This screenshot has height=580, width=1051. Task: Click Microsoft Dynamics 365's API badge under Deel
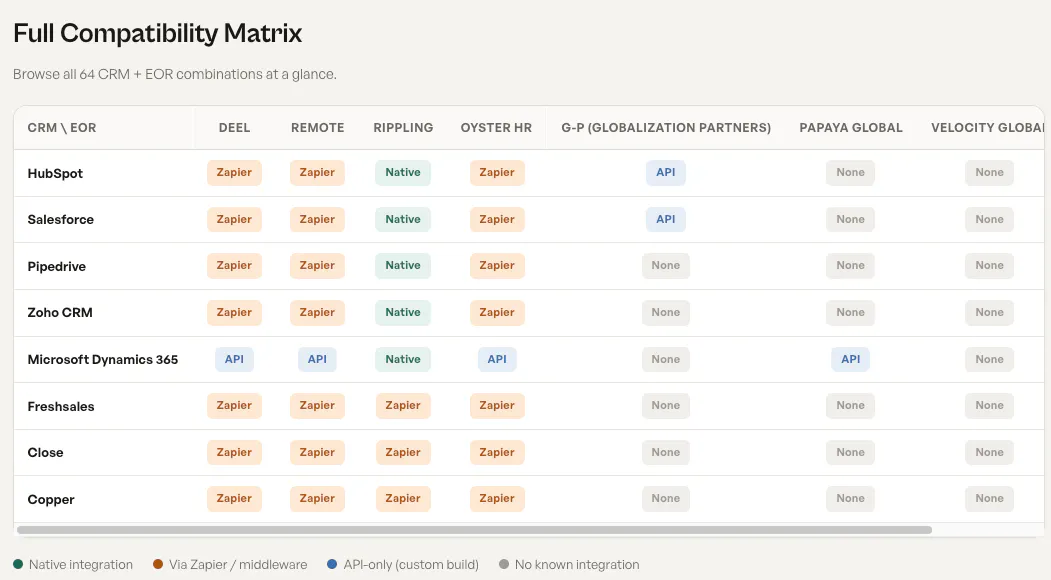click(234, 359)
